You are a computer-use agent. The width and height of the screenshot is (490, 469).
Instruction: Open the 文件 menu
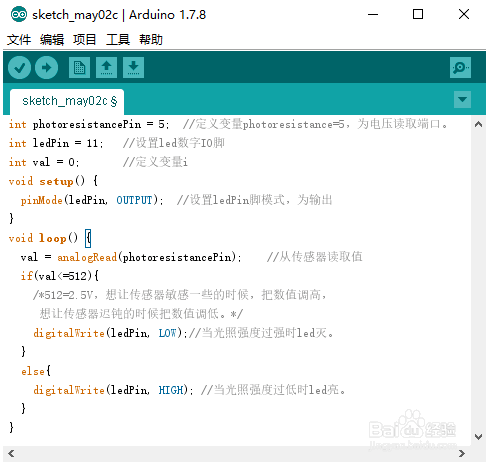coord(19,40)
